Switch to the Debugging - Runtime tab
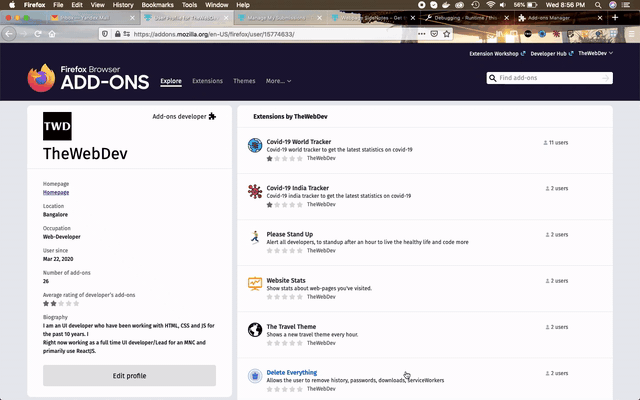The image size is (640, 400). click(465, 18)
